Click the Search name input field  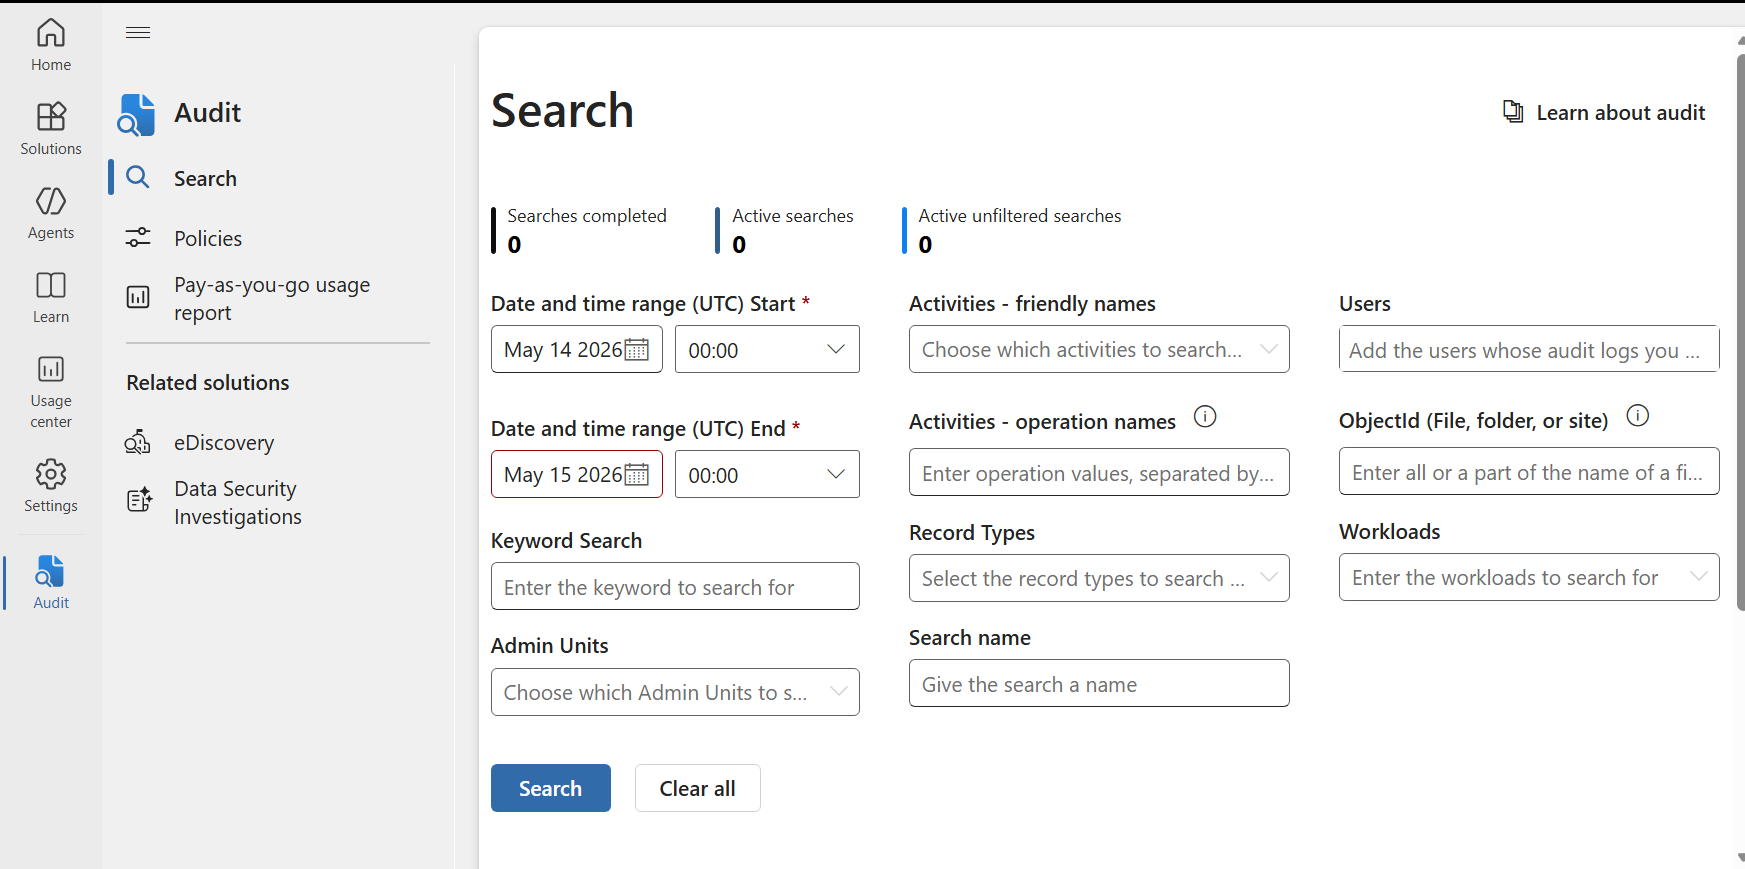click(1099, 683)
